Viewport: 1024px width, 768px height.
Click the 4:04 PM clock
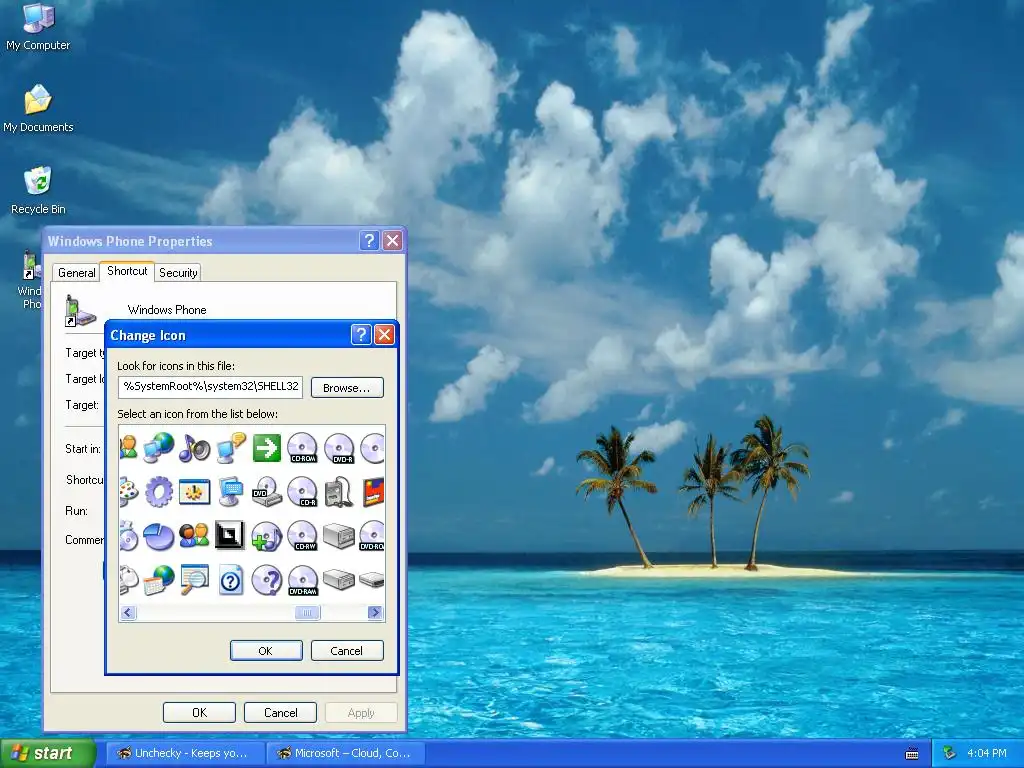[x=987, y=753]
